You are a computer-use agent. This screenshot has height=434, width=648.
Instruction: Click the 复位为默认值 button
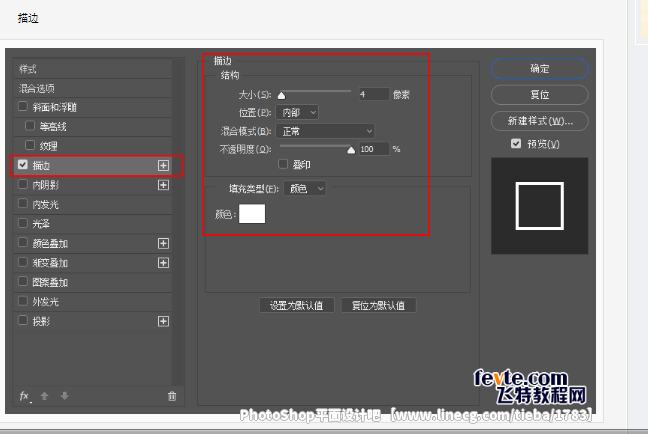[x=378, y=305]
